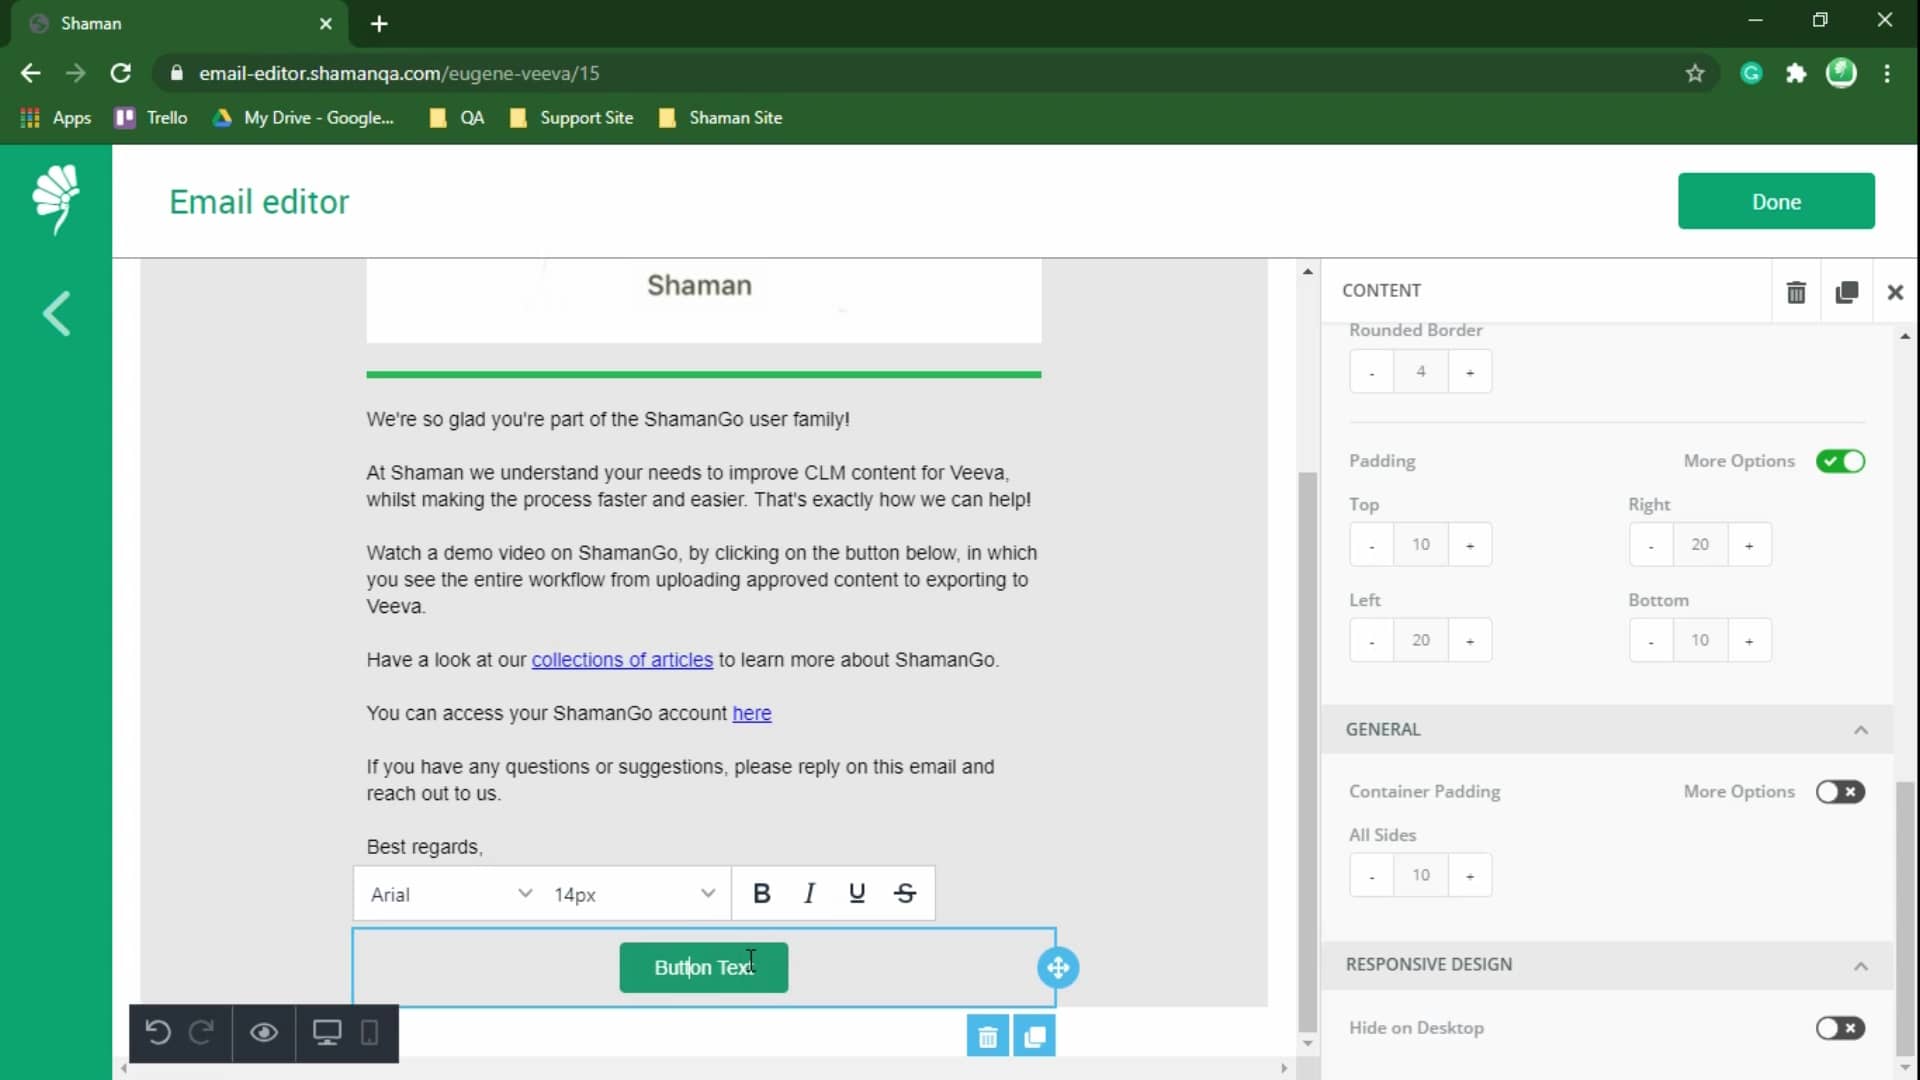The image size is (1920, 1080).
Task: Open the Arial font family dropdown
Action: [x=448, y=893]
